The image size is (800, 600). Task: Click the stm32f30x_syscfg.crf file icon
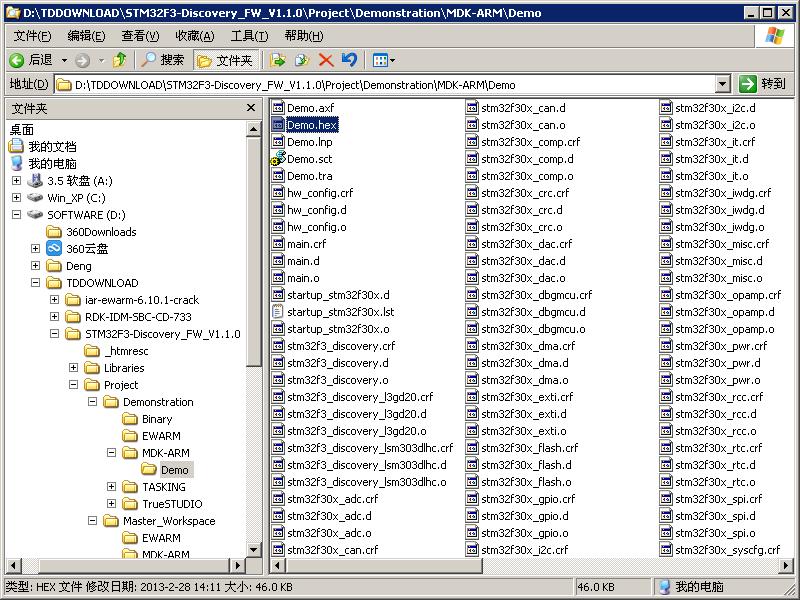[666, 550]
